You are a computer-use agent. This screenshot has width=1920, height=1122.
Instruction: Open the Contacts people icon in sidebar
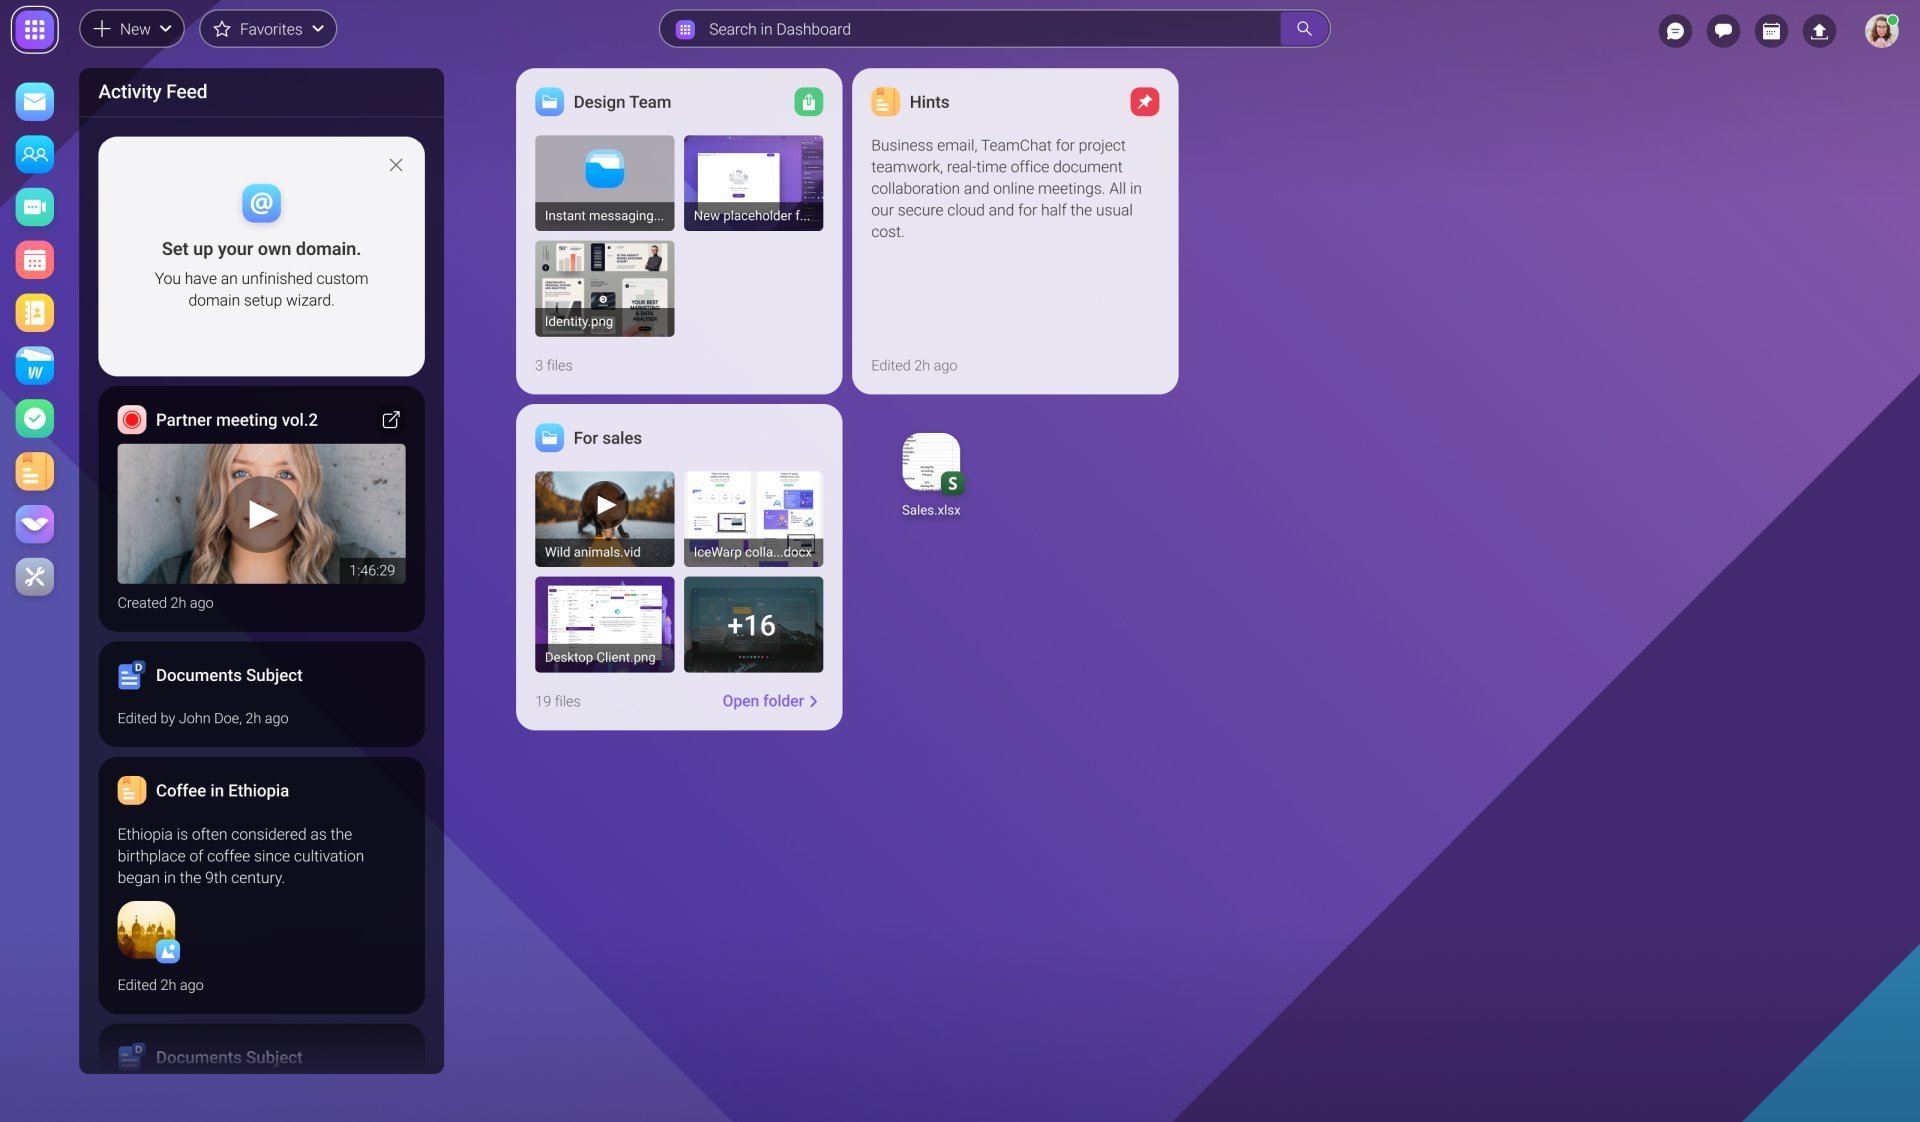34,154
